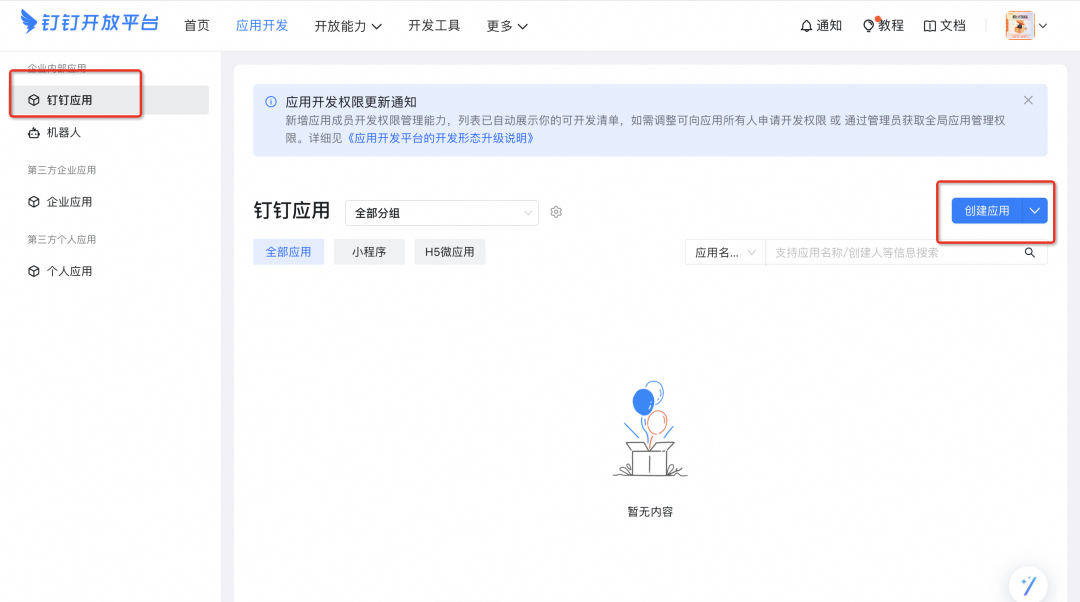Screen dimensions: 1080x602
Task: Open the settings gear next to group selector
Action: [556, 212]
